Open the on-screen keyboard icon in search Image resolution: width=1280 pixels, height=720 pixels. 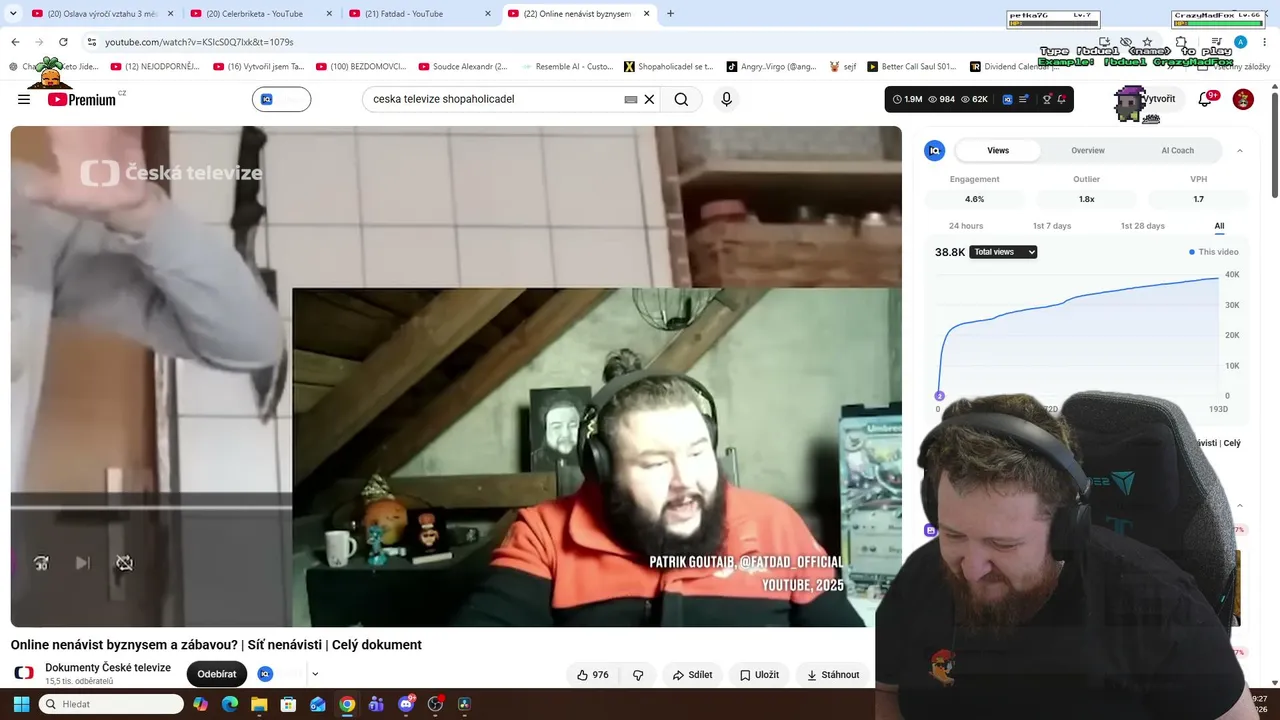coord(631,99)
